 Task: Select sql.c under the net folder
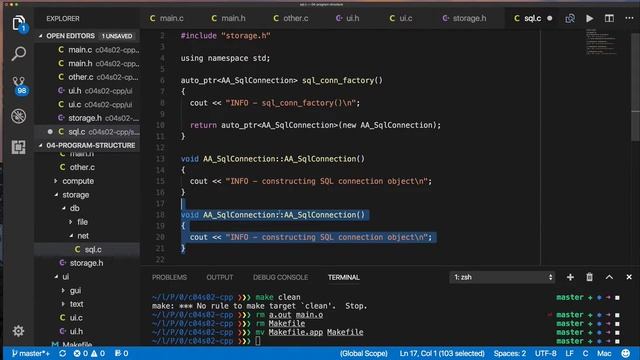pyautogui.click(x=87, y=249)
